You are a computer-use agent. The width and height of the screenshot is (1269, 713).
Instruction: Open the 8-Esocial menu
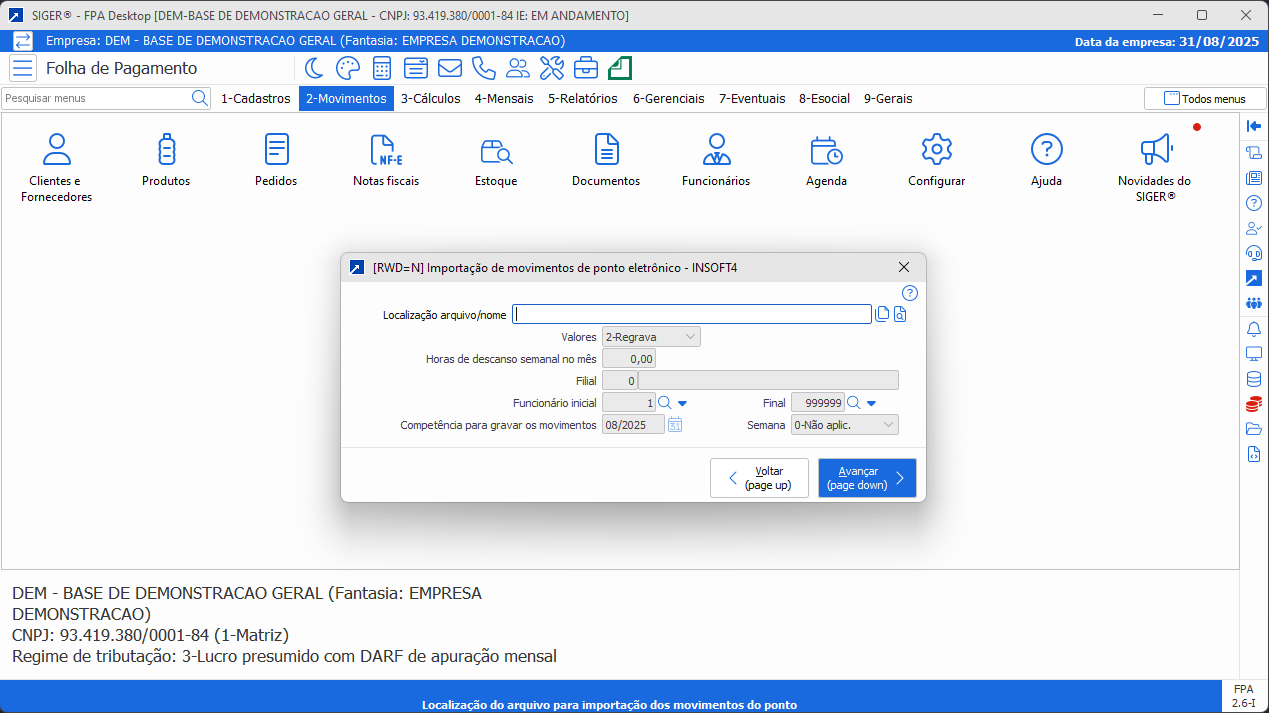coord(825,99)
